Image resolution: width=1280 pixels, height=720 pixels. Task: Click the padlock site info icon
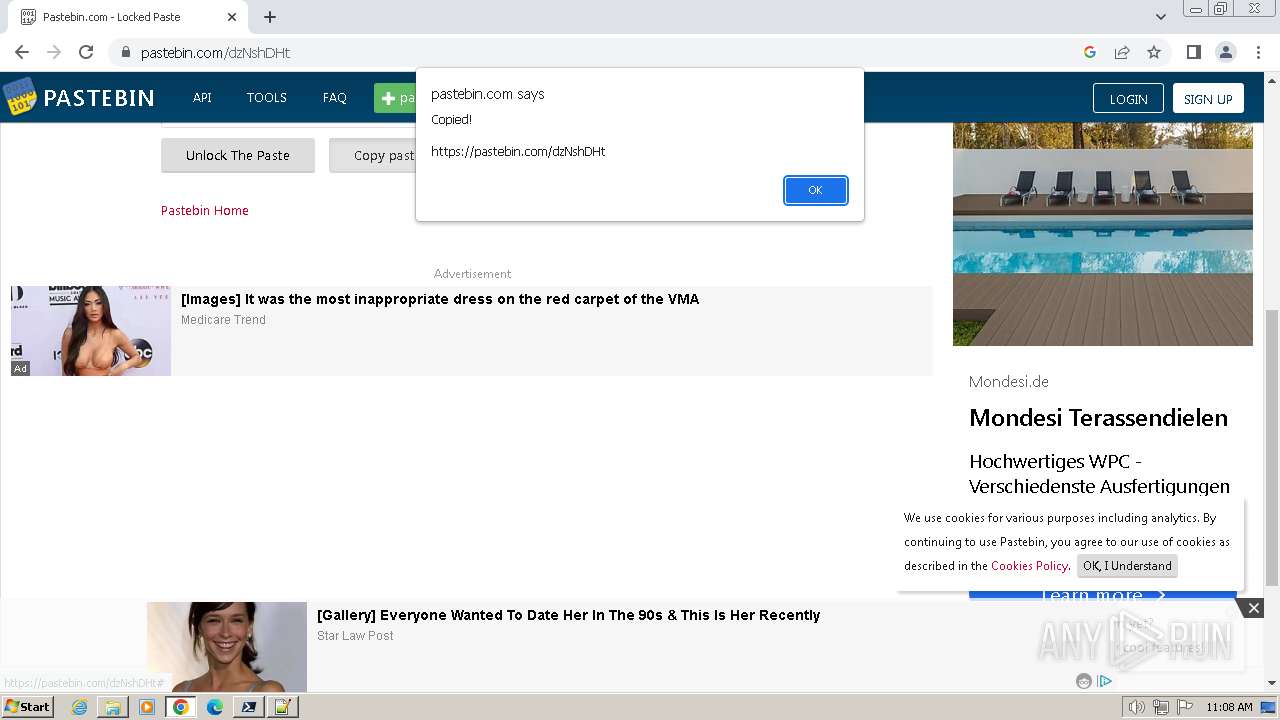coord(125,52)
